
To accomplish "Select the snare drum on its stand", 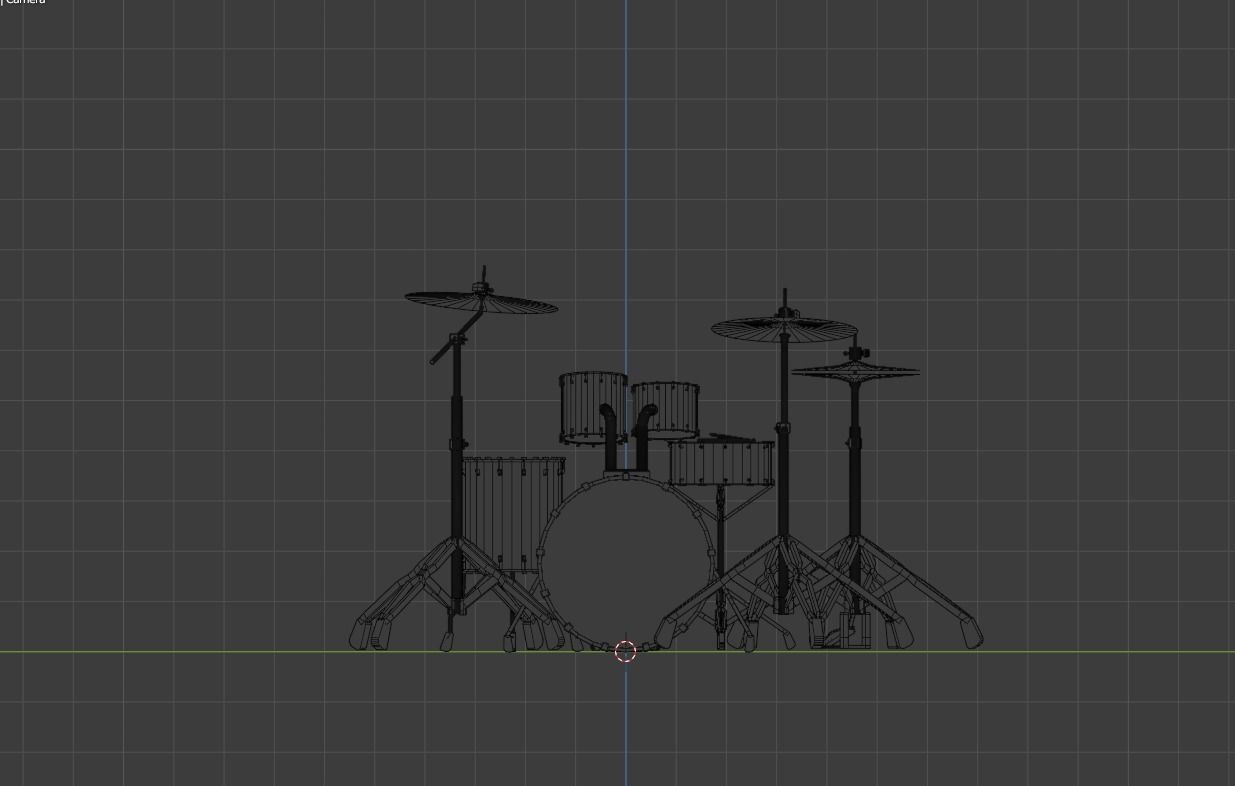I will 722,461.
